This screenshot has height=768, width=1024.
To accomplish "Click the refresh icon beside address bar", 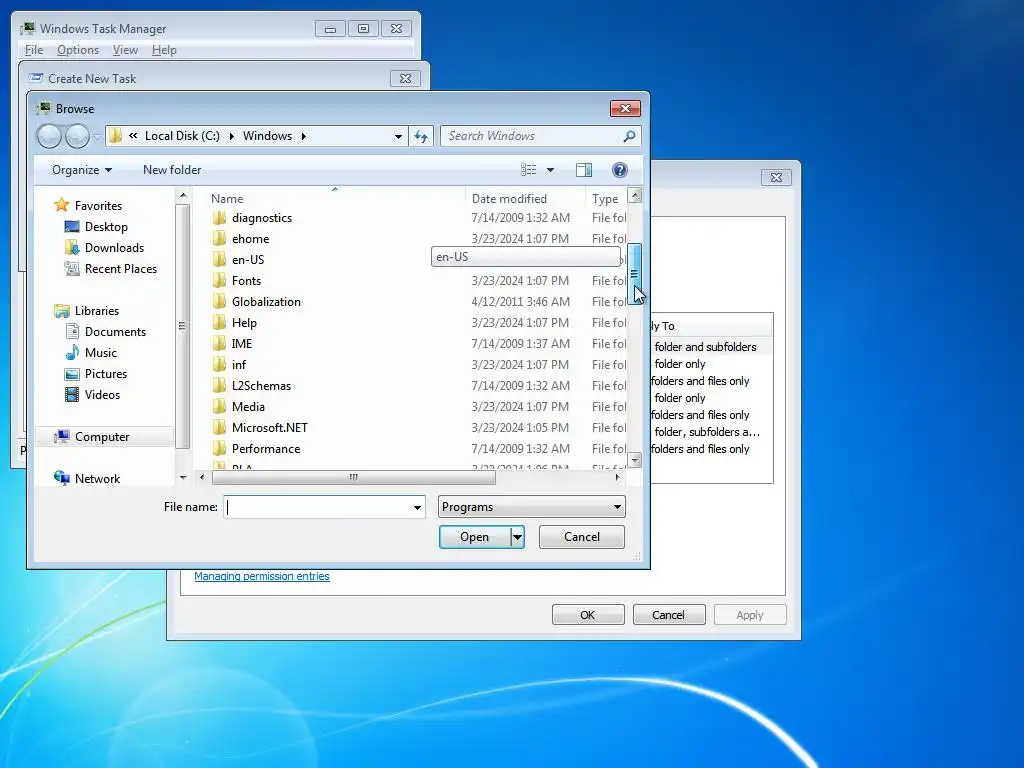I will coord(421,136).
